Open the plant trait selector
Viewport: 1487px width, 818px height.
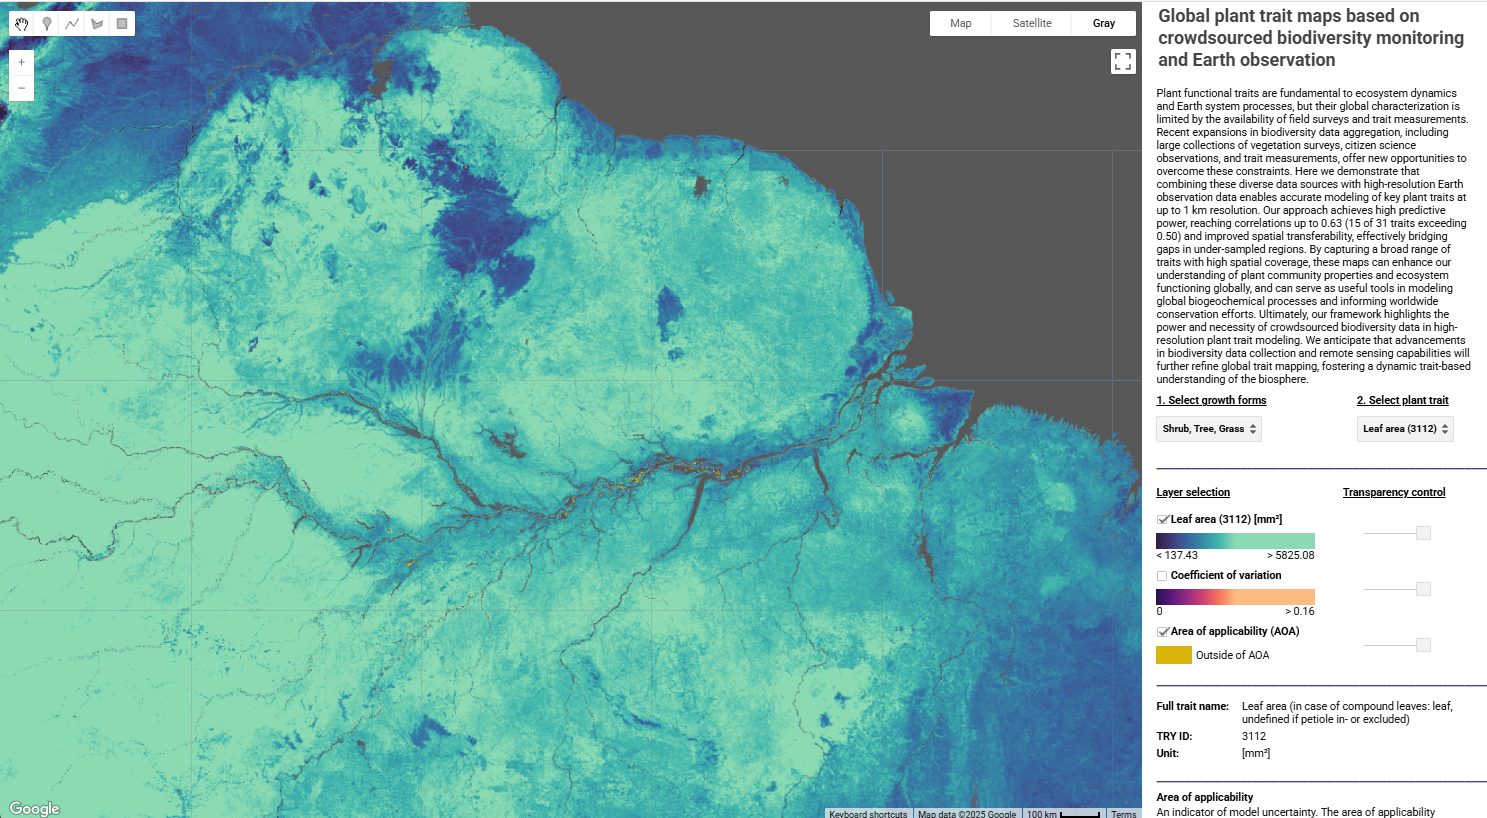(1405, 428)
